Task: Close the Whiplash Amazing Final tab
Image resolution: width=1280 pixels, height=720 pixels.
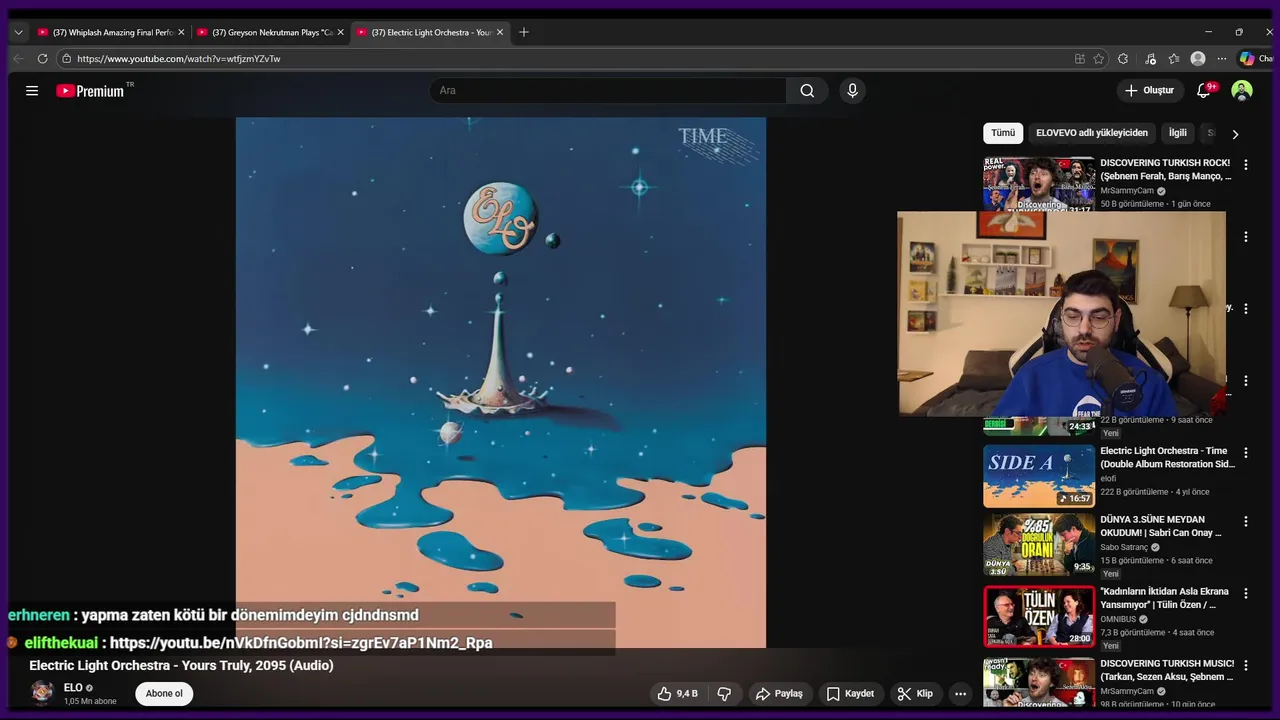Action: (181, 32)
